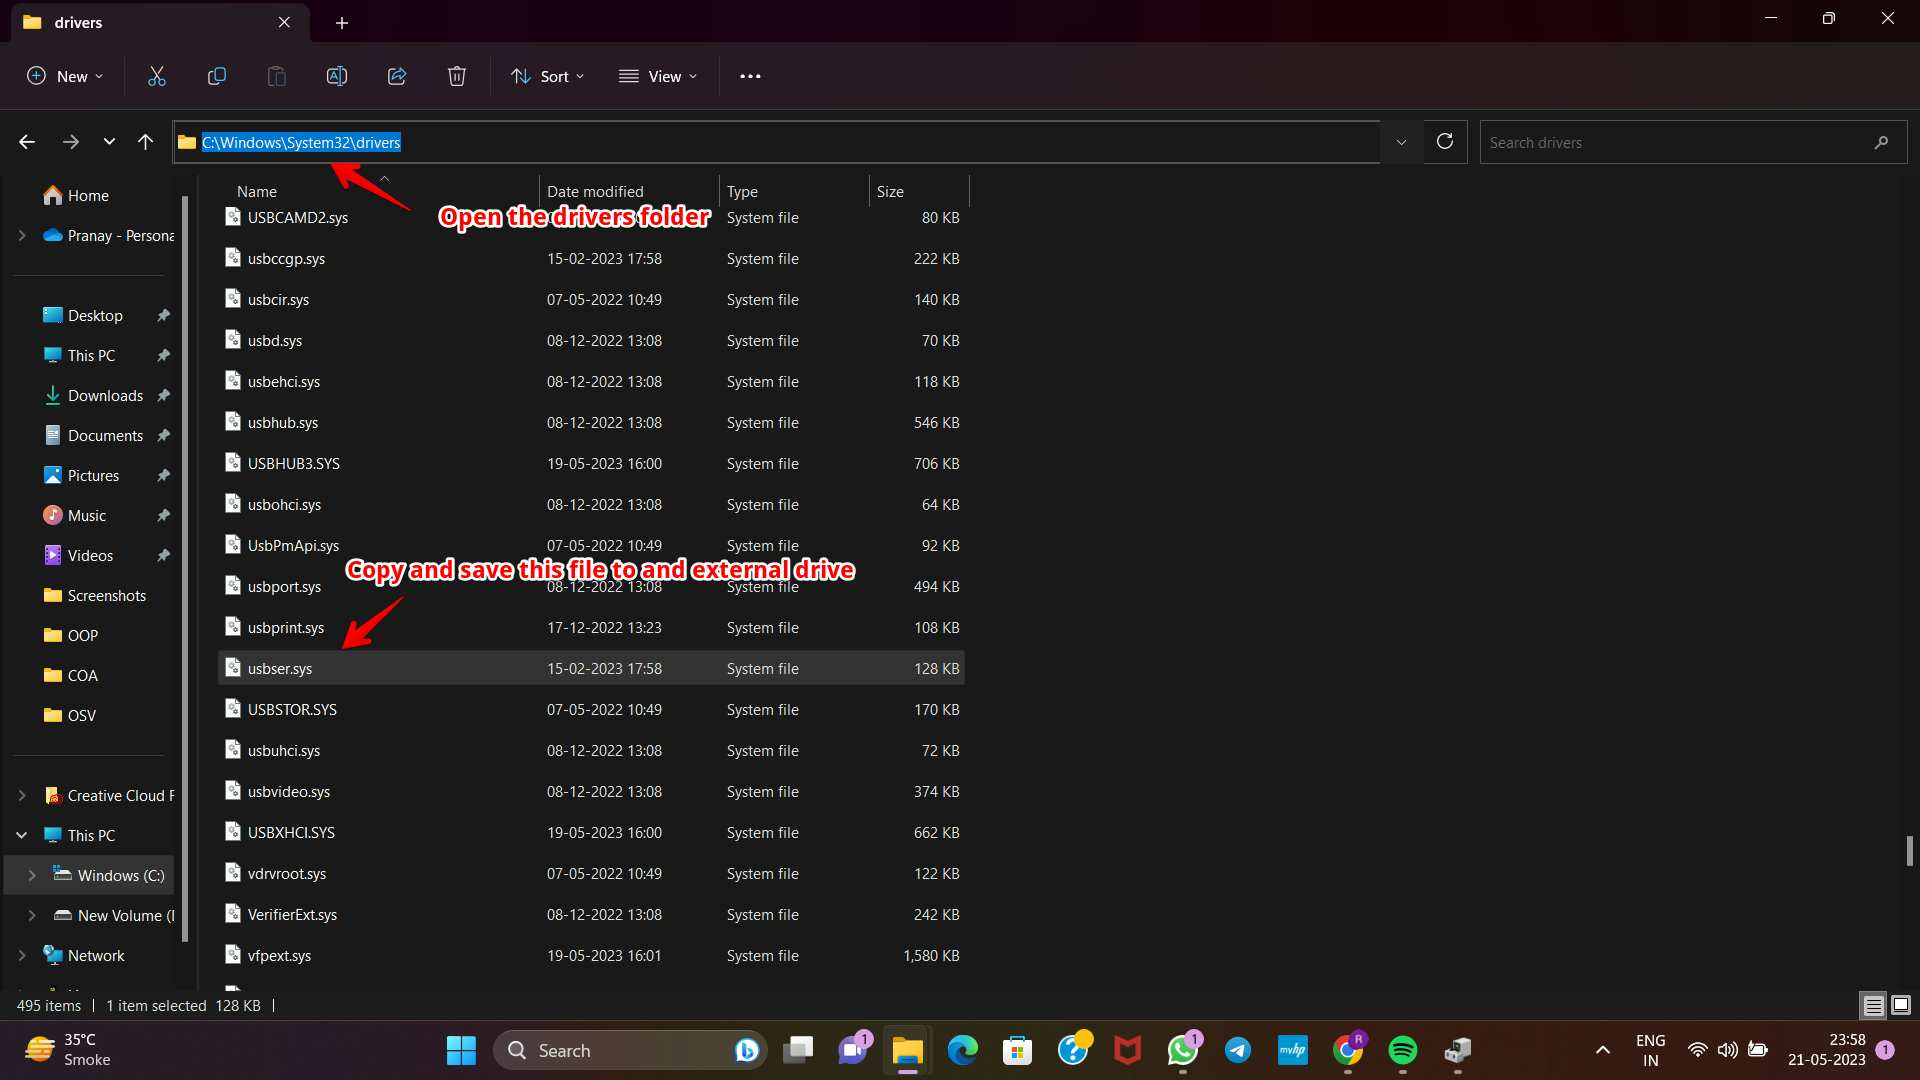Add a new File Explorer tab
Screen dimensions: 1920x1080
pos(342,22)
